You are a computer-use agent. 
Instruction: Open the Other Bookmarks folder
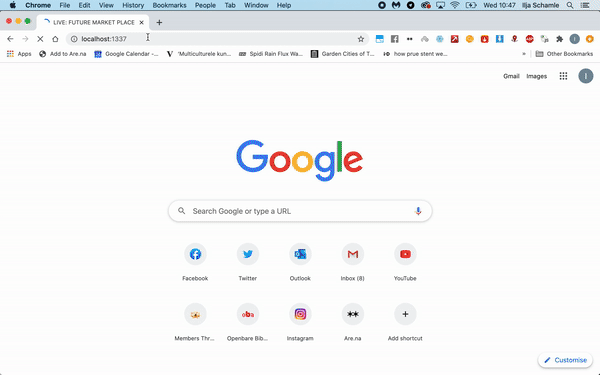(x=564, y=54)
